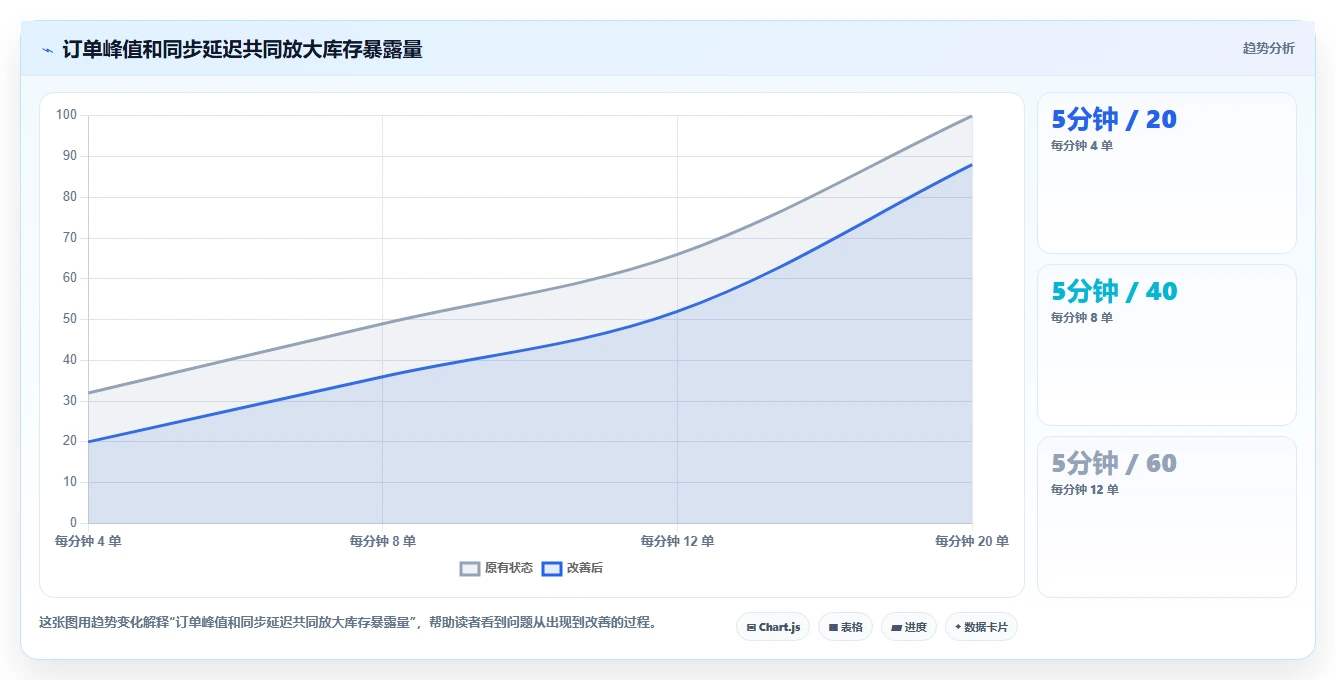Click the x-axis label 每分钟 20 单

click(972, 541)
